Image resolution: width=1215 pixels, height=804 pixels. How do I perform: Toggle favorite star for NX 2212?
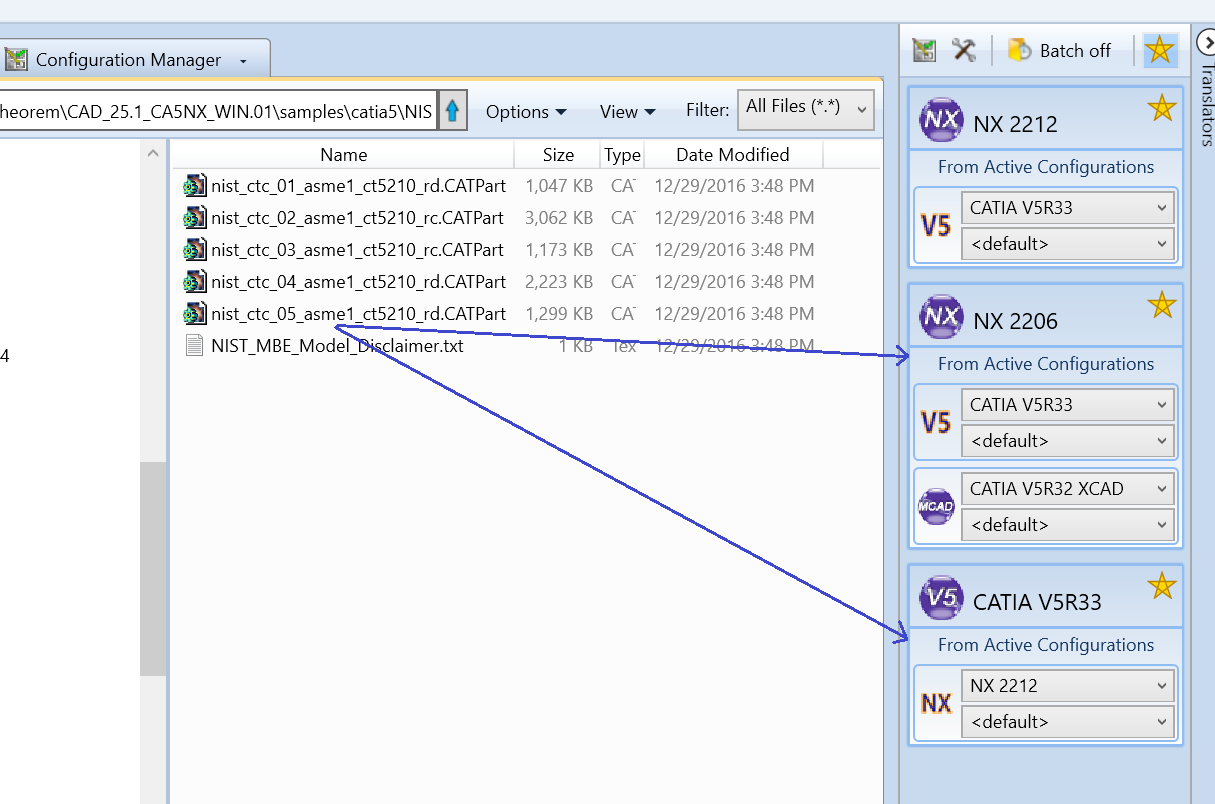pyautogui.click(x=1162, y=108)
